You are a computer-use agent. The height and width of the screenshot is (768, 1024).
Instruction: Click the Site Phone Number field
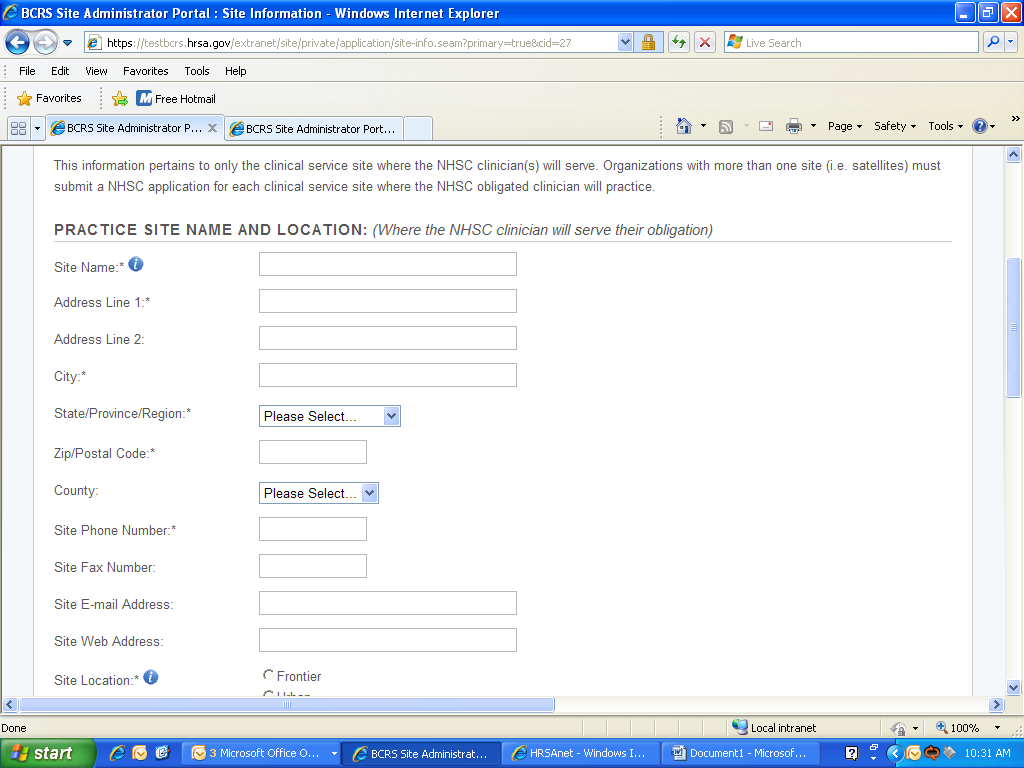pyautogui.click(x=313, y=529)
